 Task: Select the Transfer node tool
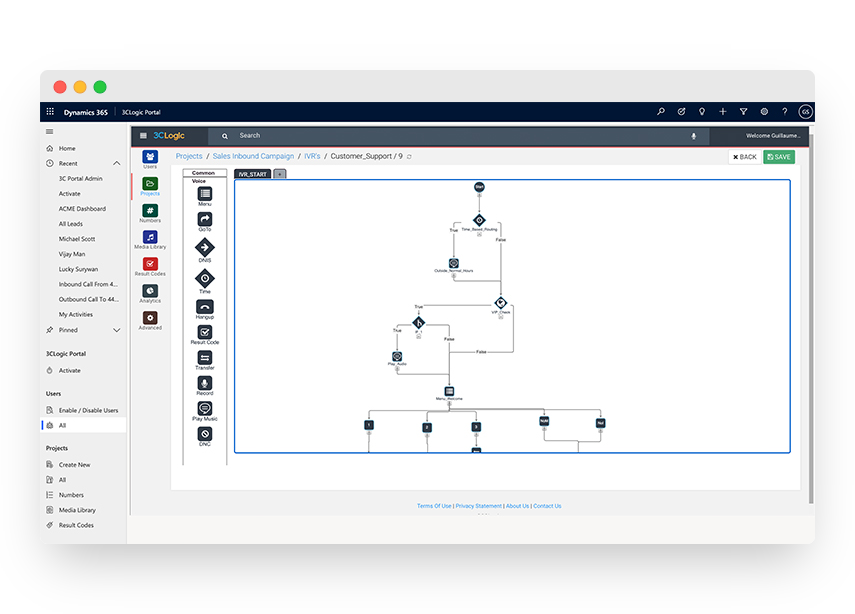(x=204, y=358)
